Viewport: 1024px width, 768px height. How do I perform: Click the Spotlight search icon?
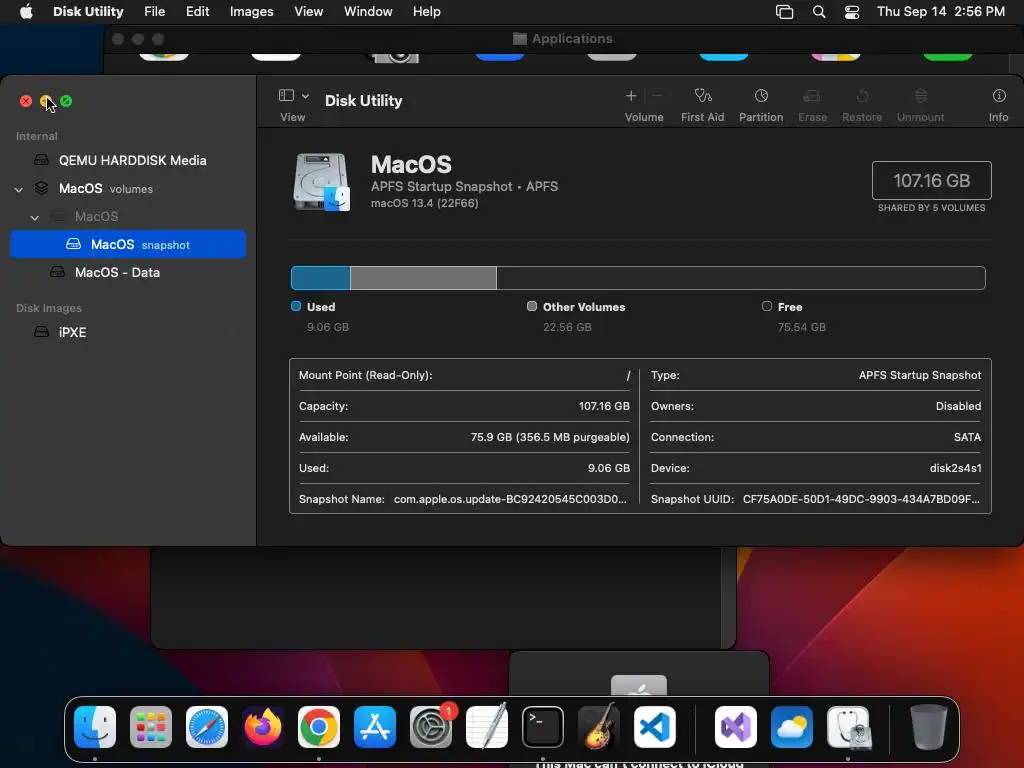819,12
